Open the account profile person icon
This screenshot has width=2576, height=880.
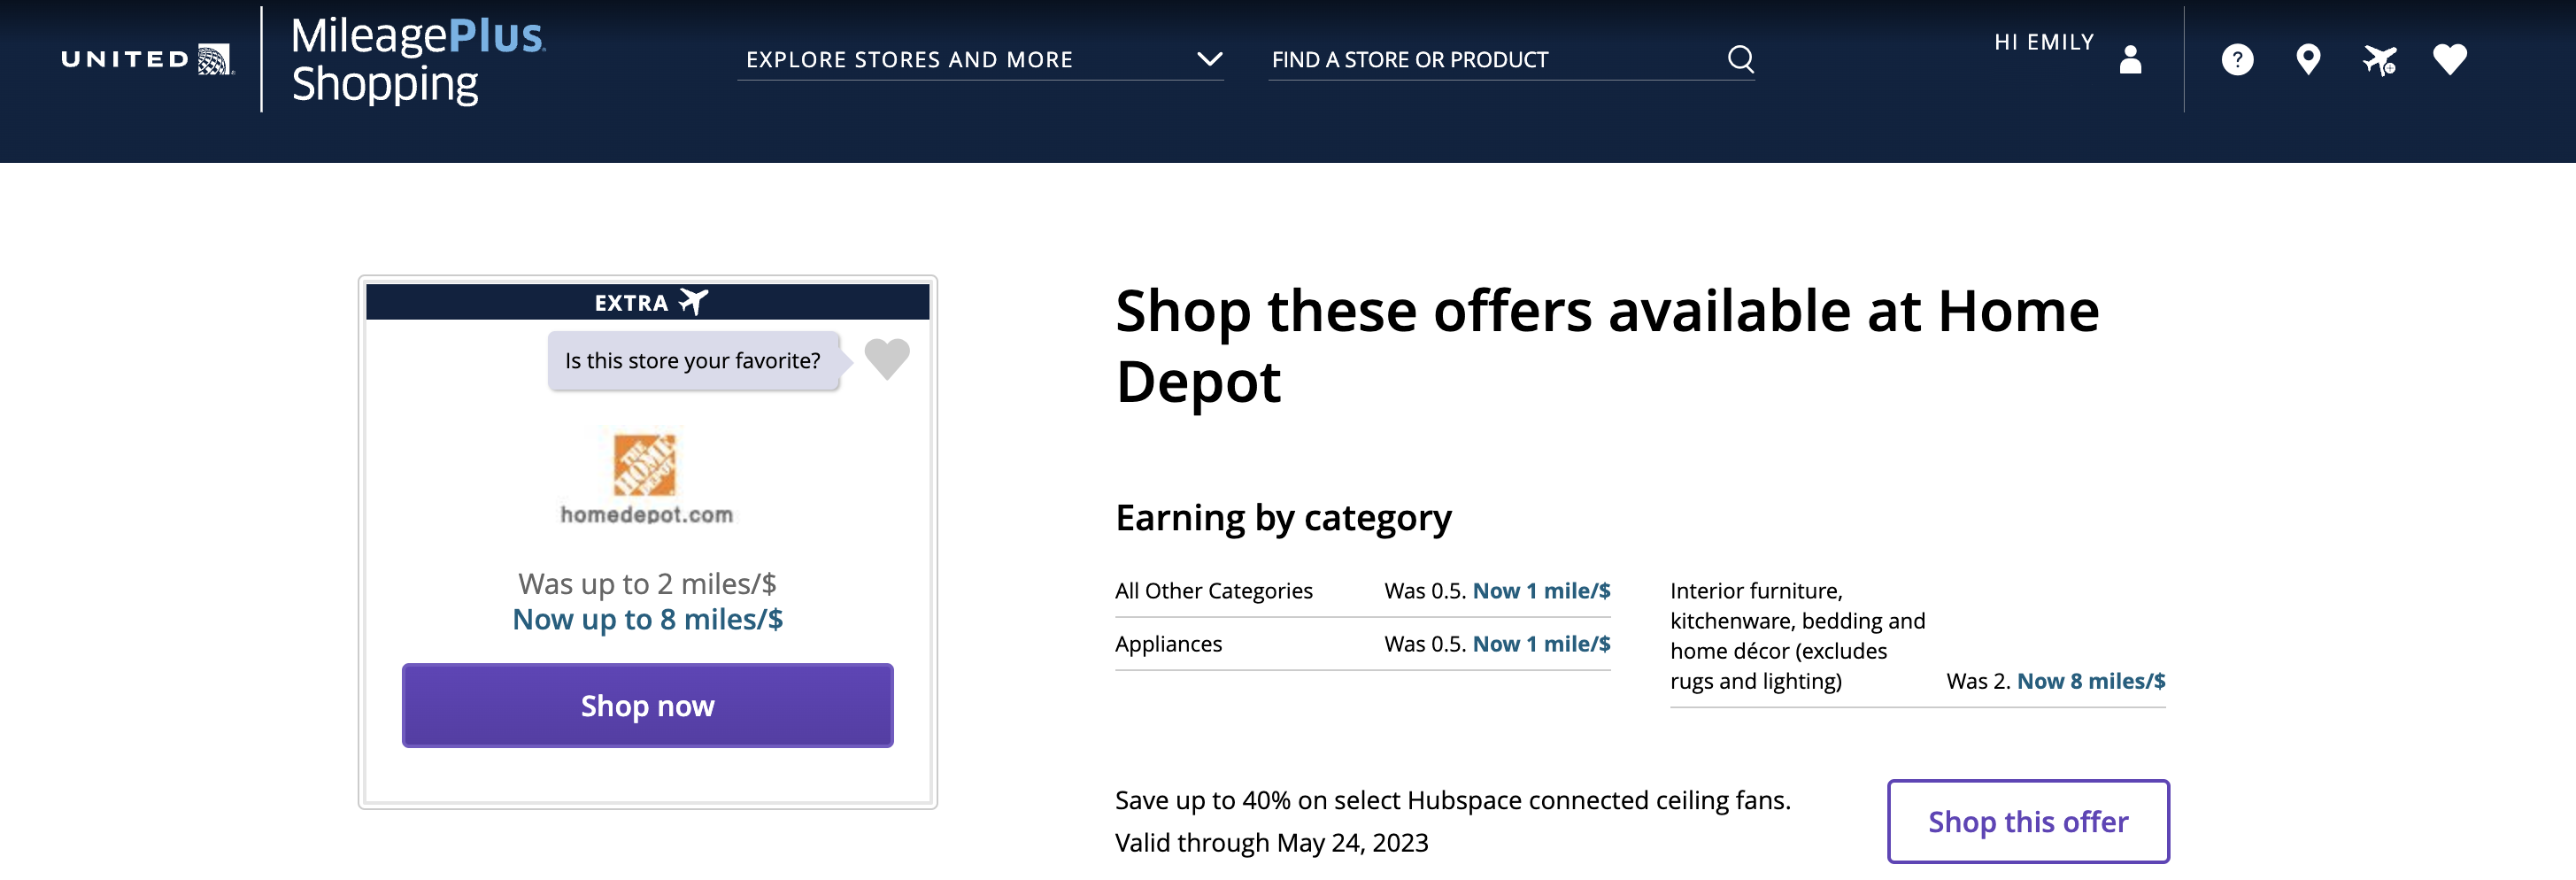[2130, 59]
